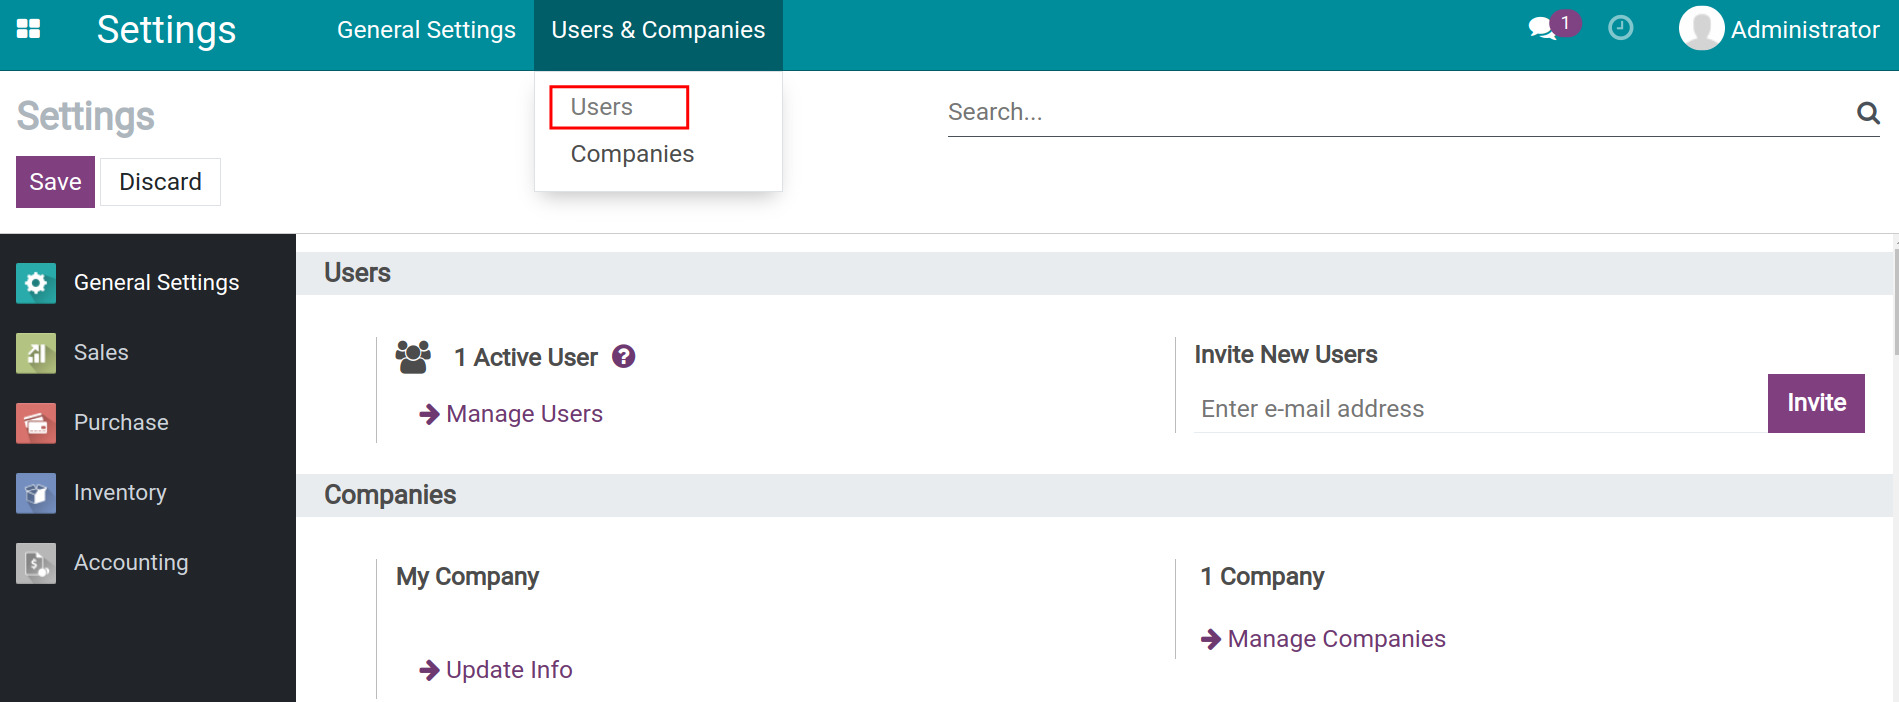Screen dimensions: 1899x702
Task: Open the conversations chat icon
Action: [1542, 29]
